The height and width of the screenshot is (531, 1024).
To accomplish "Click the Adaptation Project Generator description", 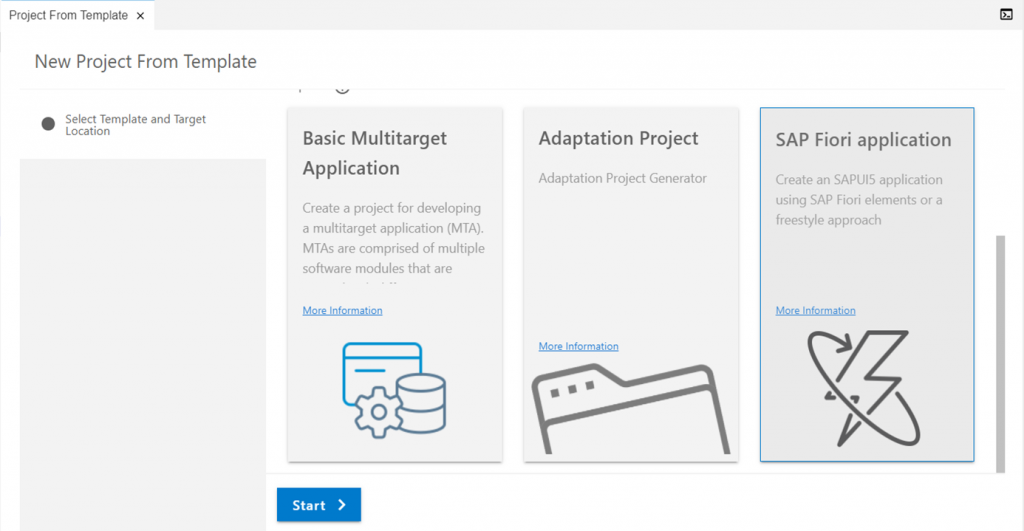I will [622, 178].
